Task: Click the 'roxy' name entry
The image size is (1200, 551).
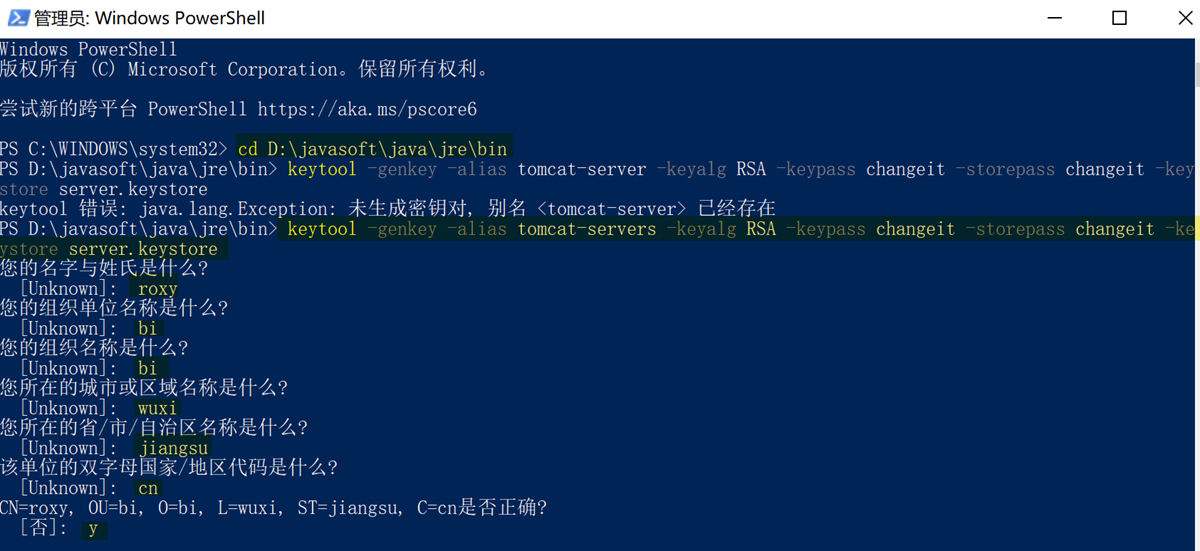Action: click(x=157, y=289)
